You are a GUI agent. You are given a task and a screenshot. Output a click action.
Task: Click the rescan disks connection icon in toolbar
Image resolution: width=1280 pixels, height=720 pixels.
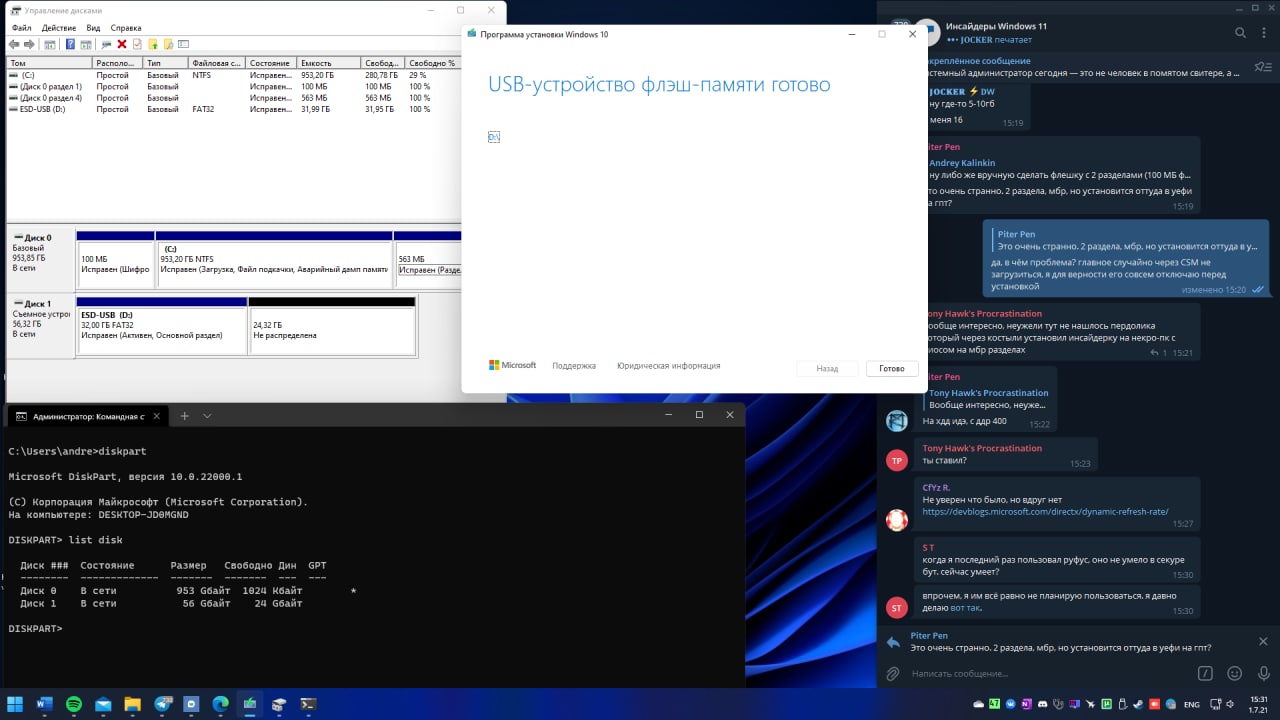pos(106,44)
